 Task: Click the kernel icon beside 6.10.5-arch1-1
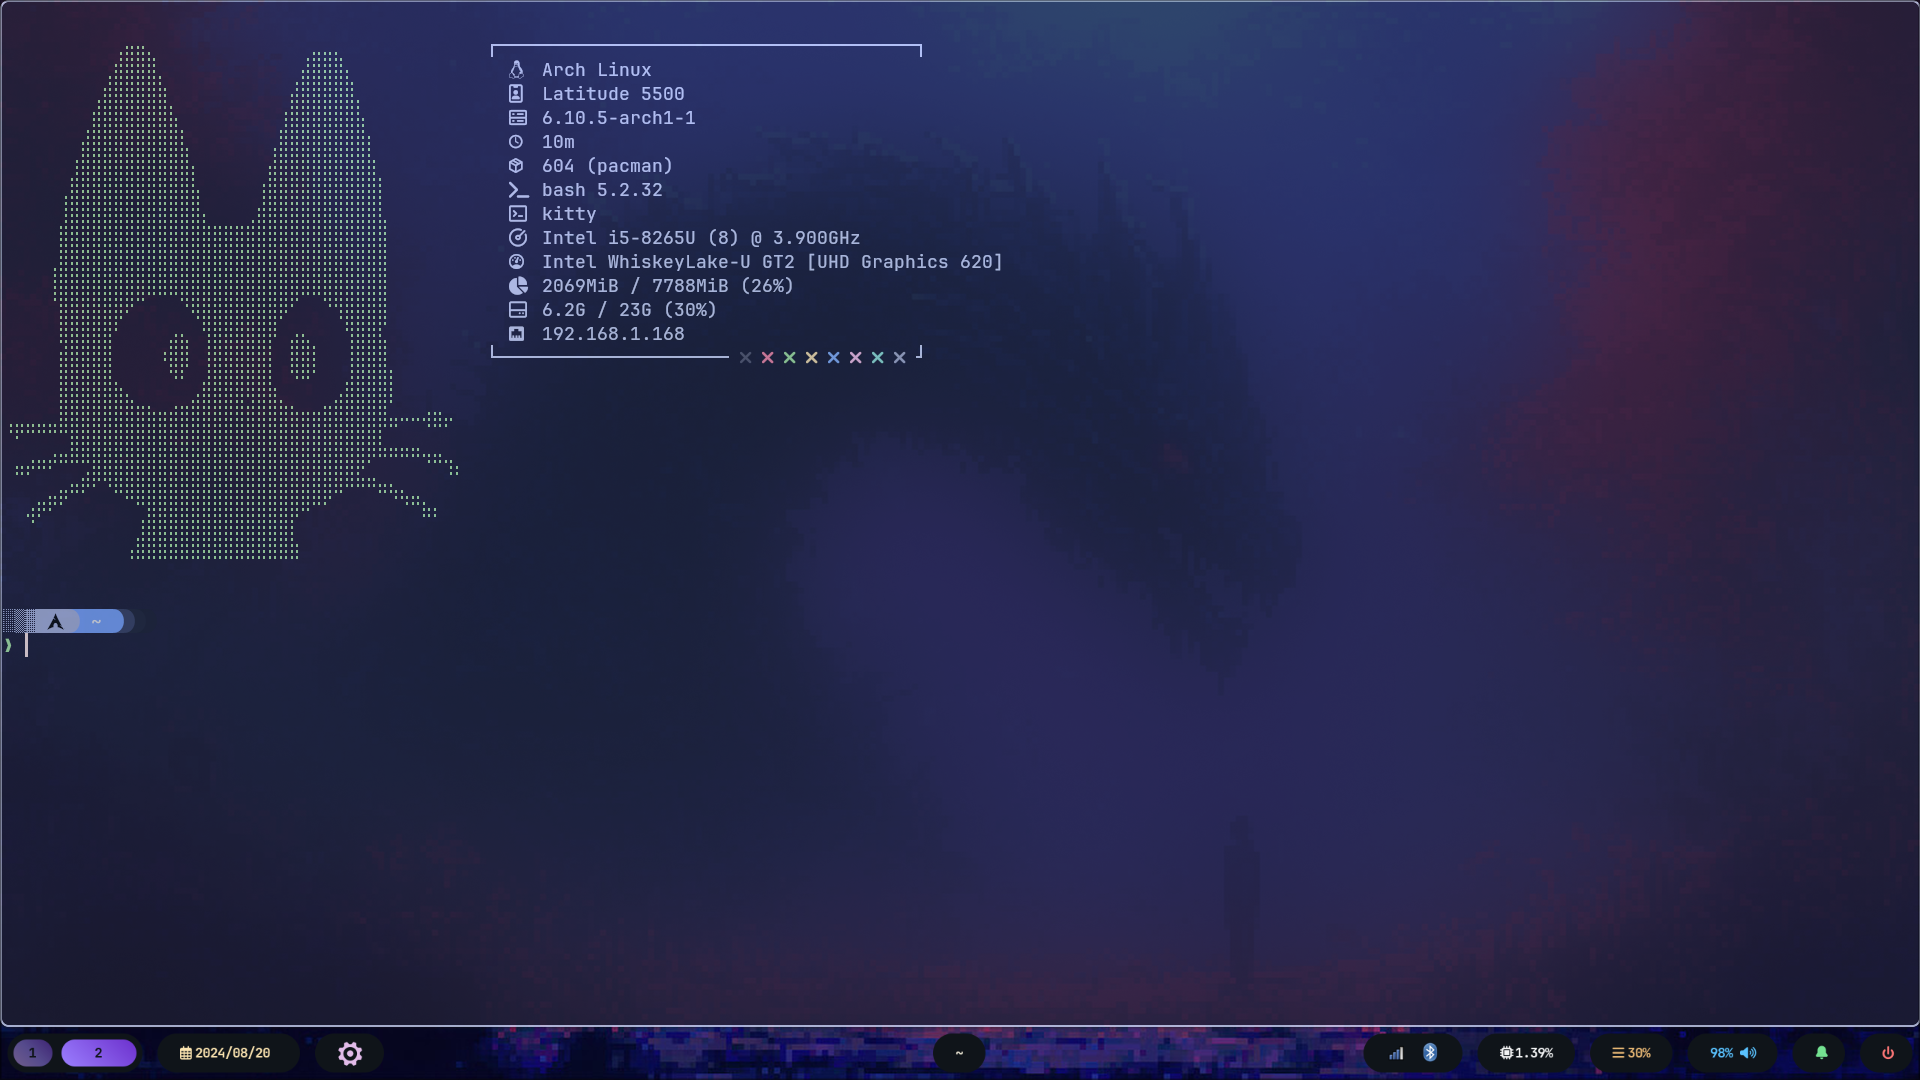(x=517, y=118)
